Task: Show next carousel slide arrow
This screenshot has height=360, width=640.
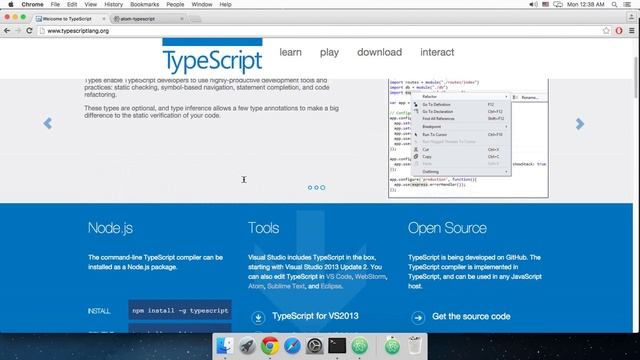Action: (x=580, y=124)
